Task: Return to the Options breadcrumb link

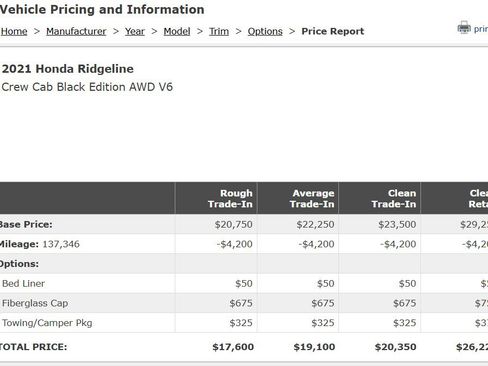Action: 265,31
